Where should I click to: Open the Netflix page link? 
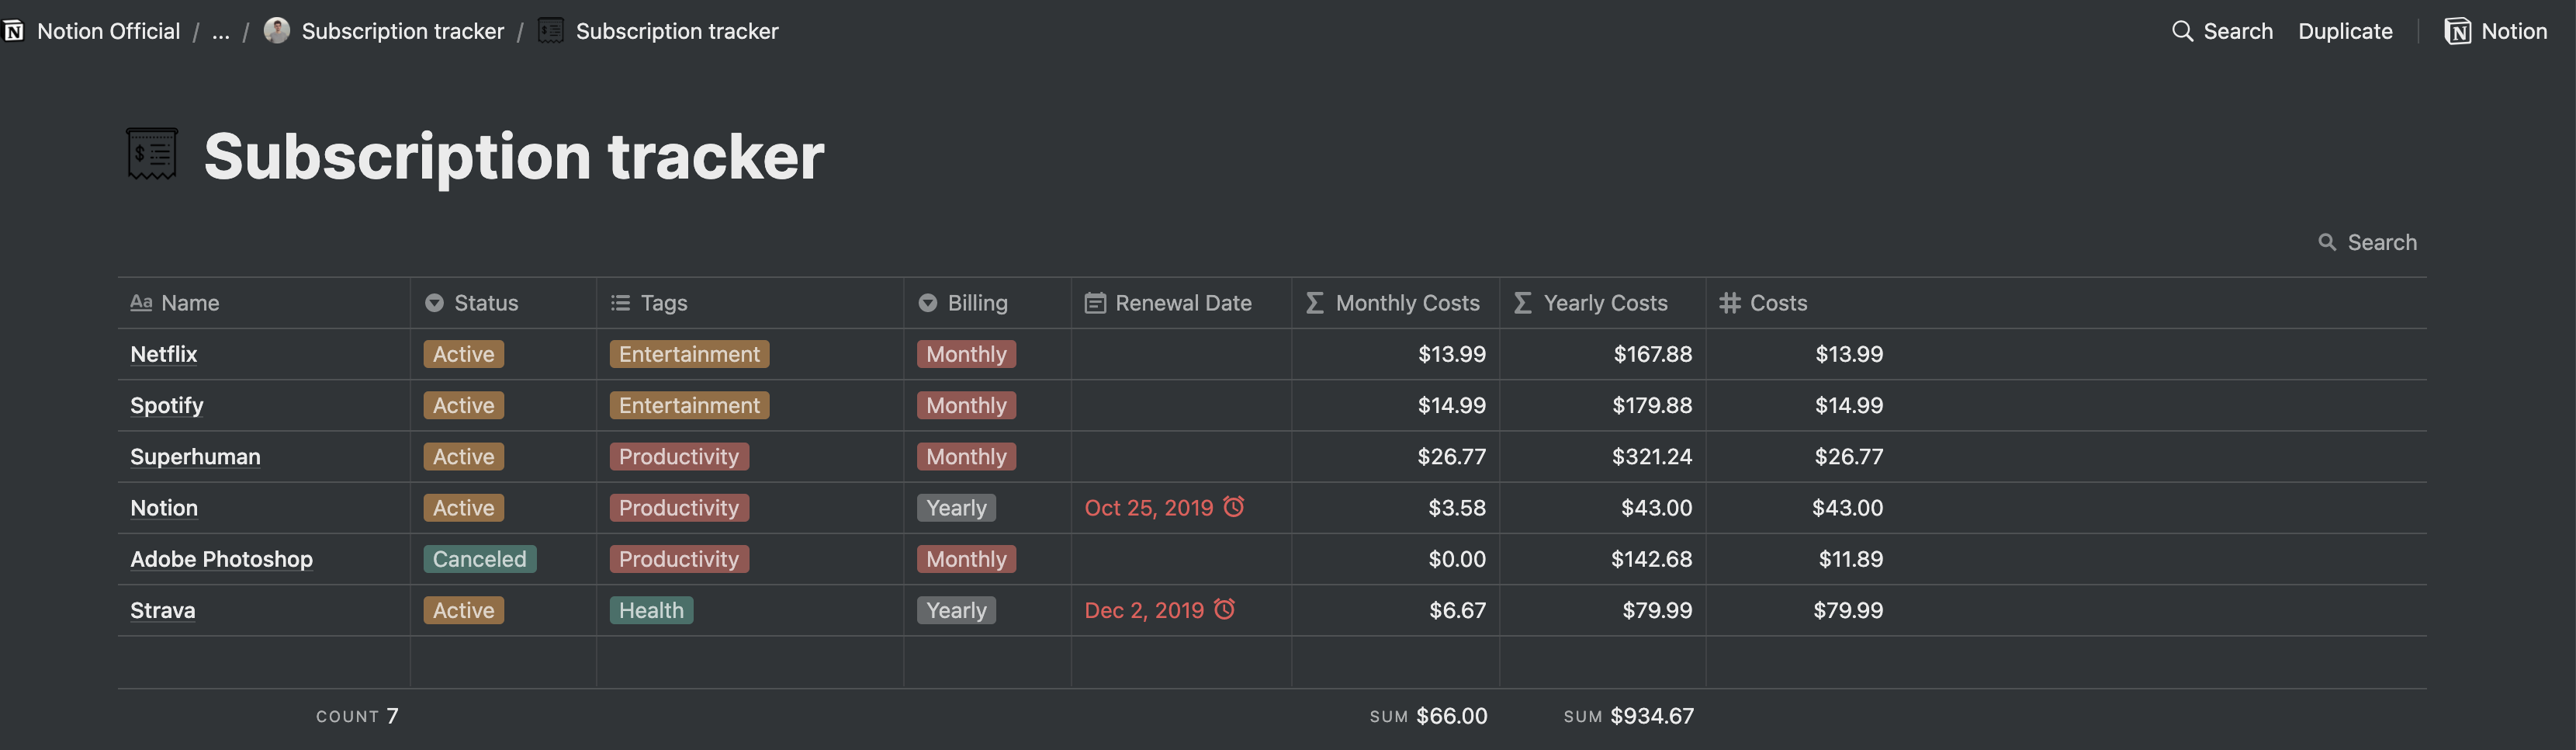[x=164, y=354]
